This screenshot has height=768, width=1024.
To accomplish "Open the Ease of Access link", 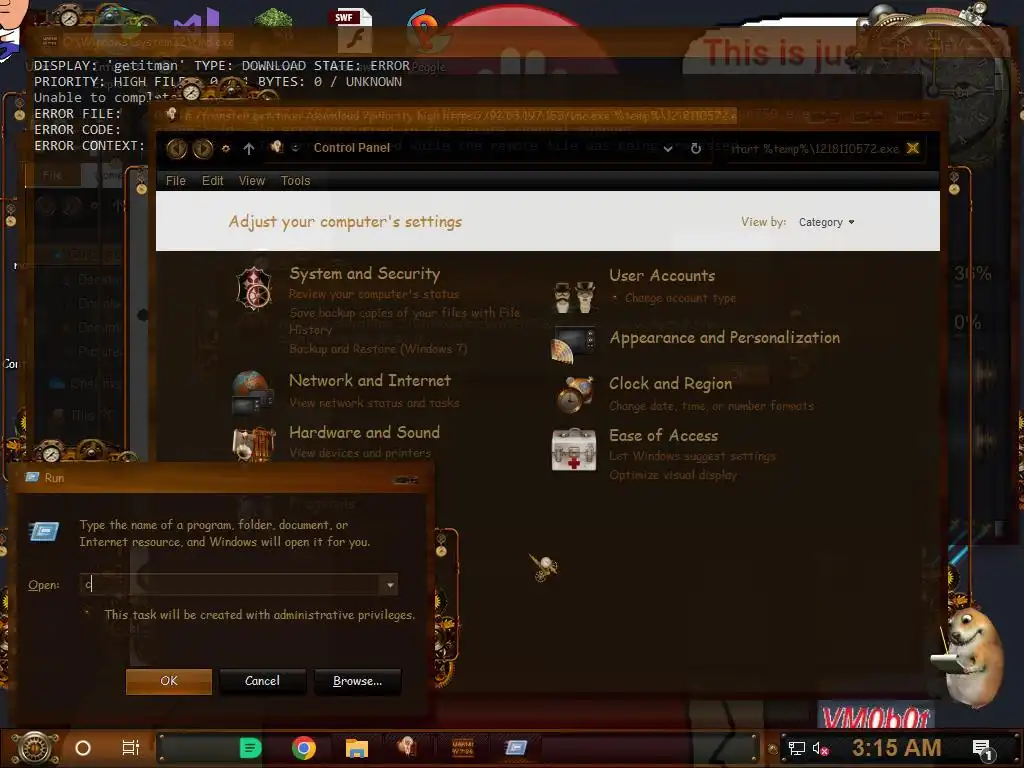I will point(664,436).
